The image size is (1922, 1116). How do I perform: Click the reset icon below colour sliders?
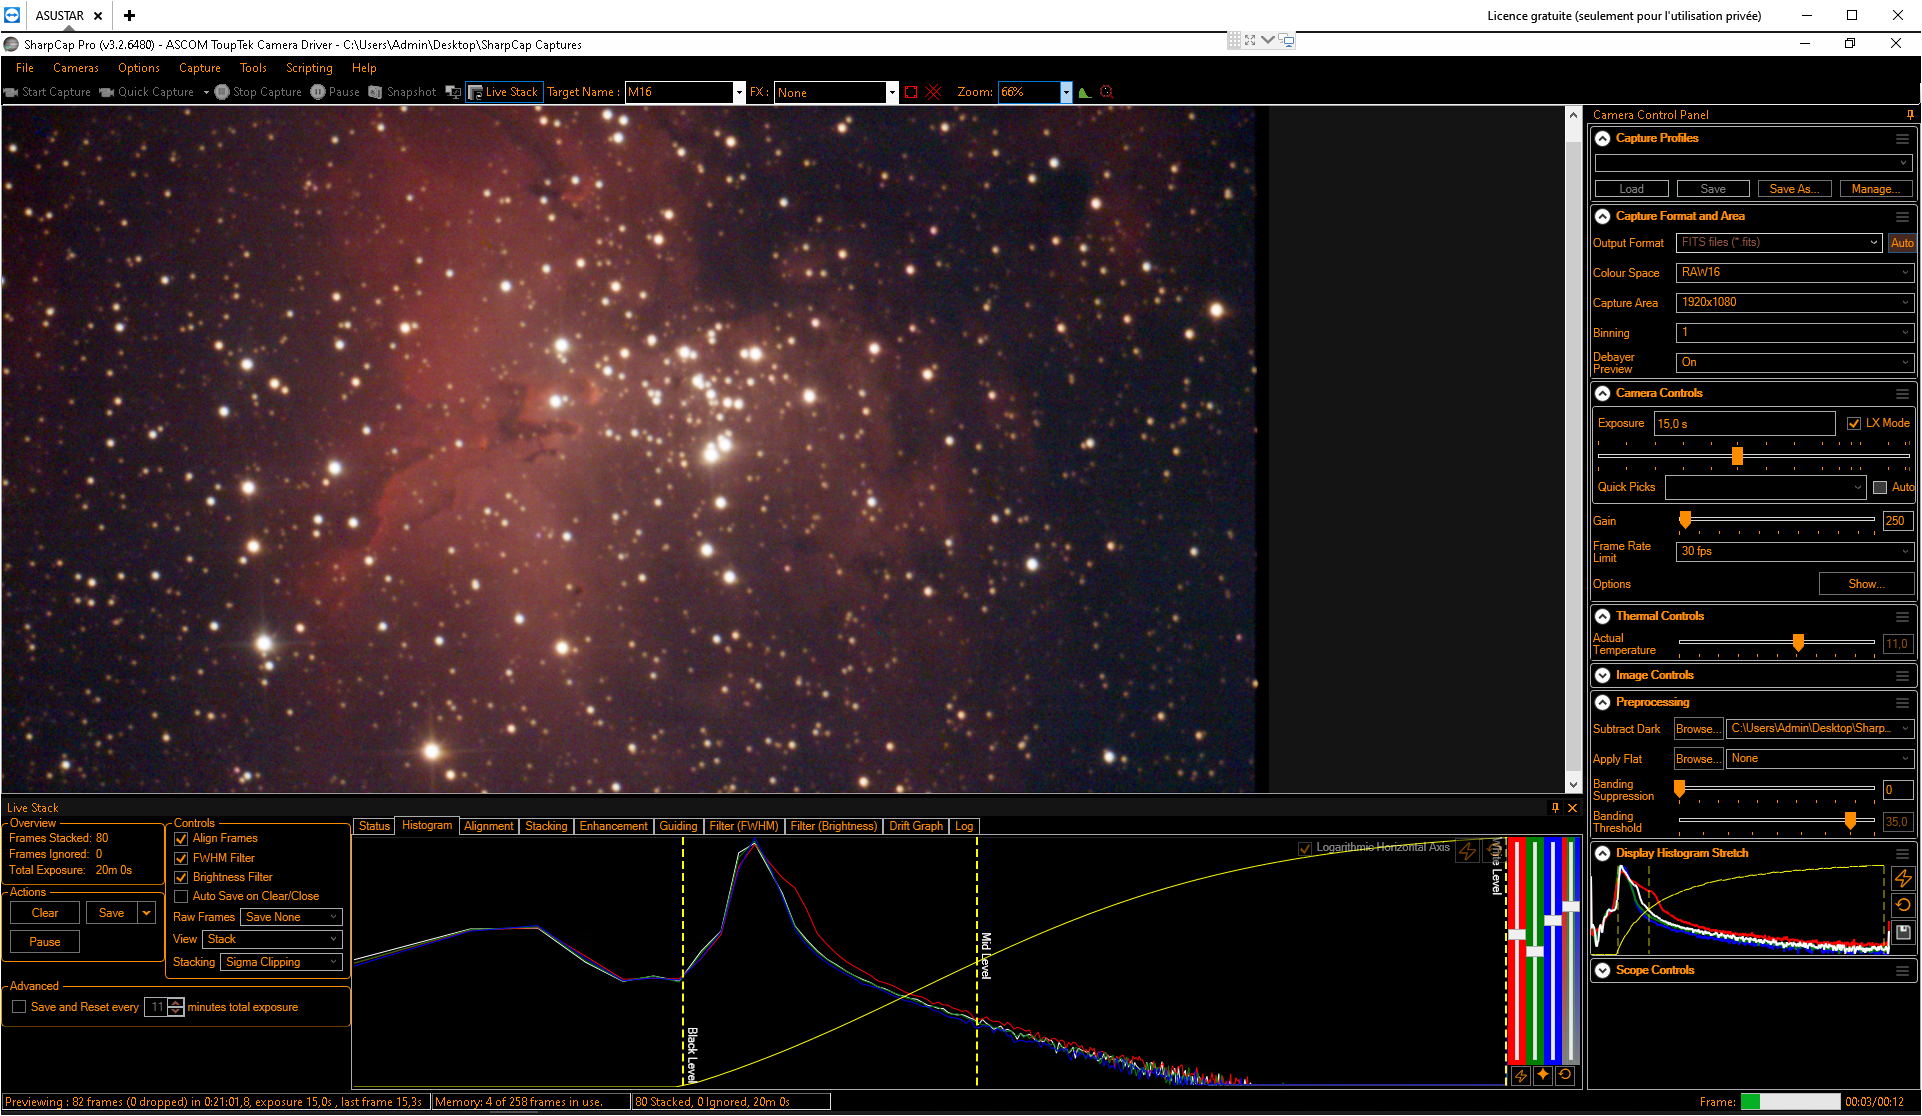coord(1565,1075)
